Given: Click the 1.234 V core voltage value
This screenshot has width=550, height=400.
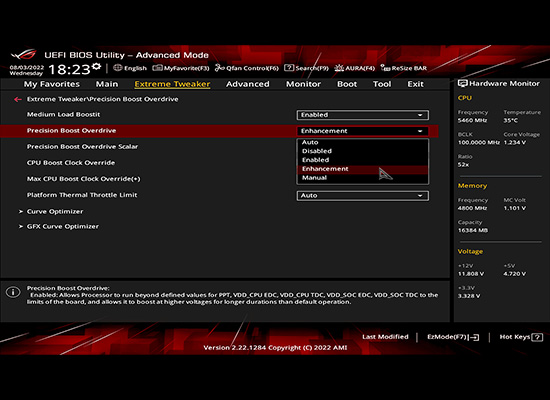Looking at the screenshot, I should (515, 142).
